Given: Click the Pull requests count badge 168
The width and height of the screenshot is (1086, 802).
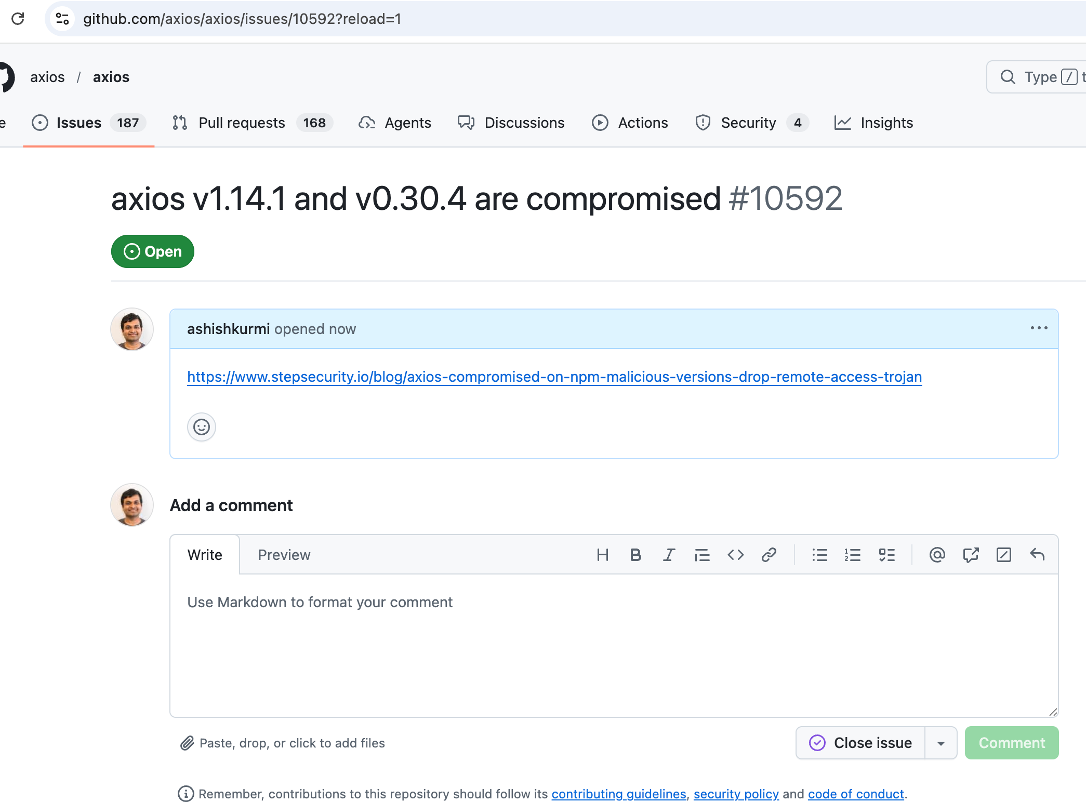Looking at the screenshot, I should (314, 123).
